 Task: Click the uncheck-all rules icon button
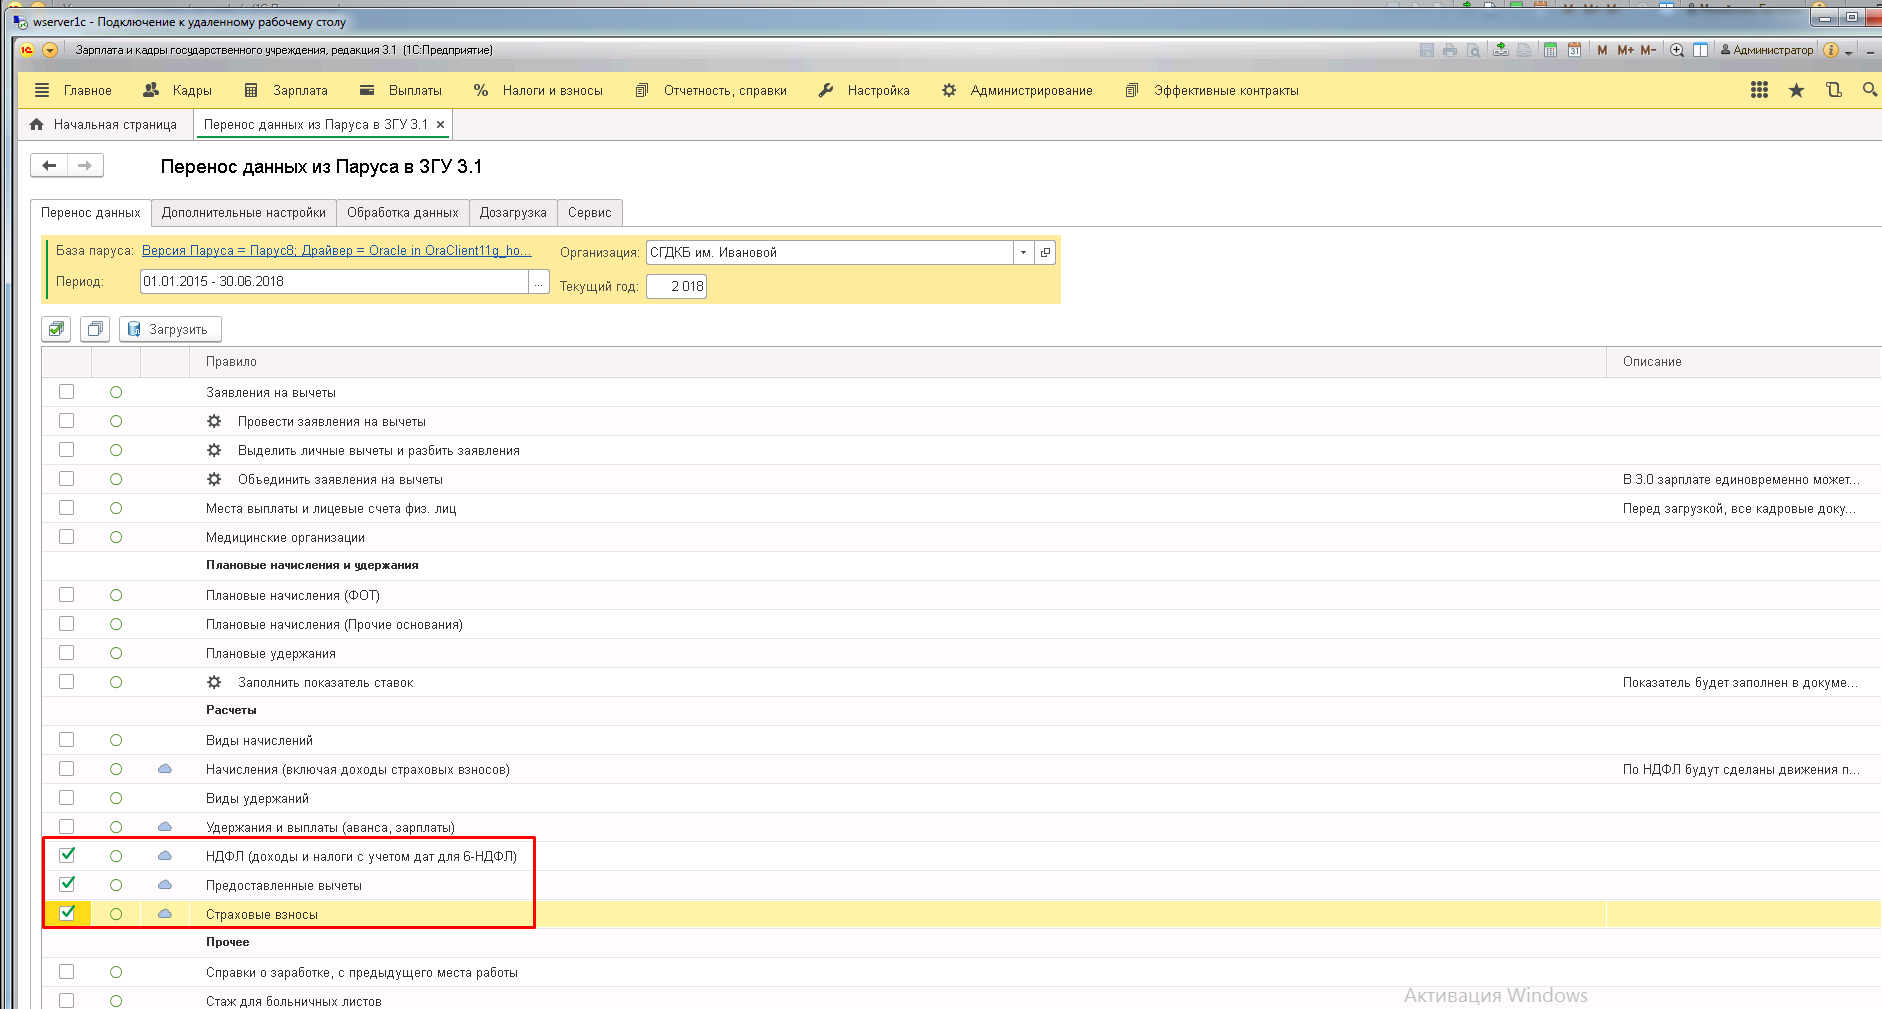click(95, 329)
